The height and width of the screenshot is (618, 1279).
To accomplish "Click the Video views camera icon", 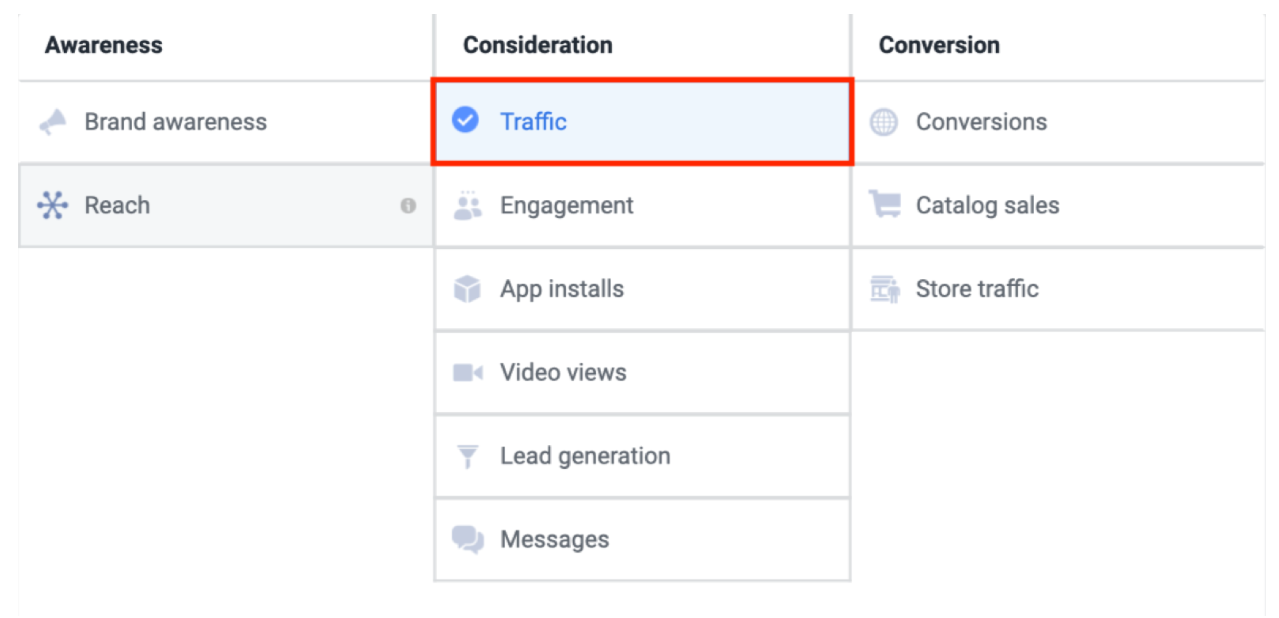I will click(467, 373).
